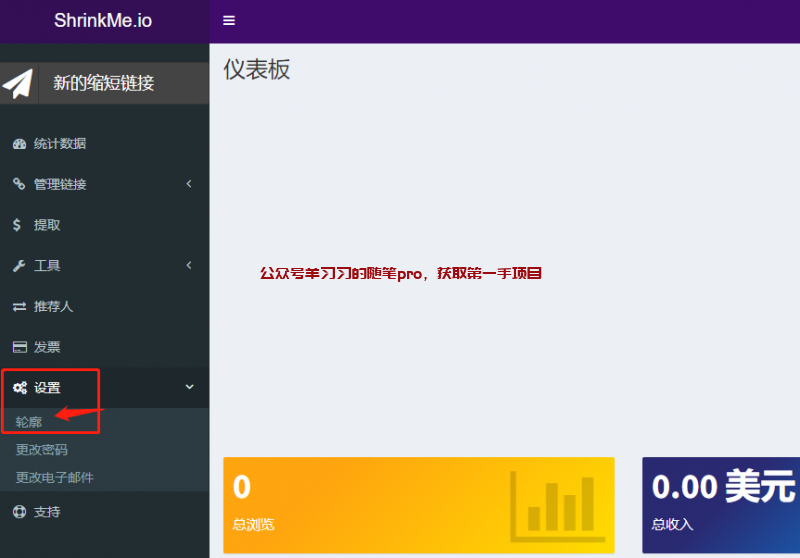Click 新的缩短链接 button
The height and width of the screenshot is (558, 800).
[104, 83]
